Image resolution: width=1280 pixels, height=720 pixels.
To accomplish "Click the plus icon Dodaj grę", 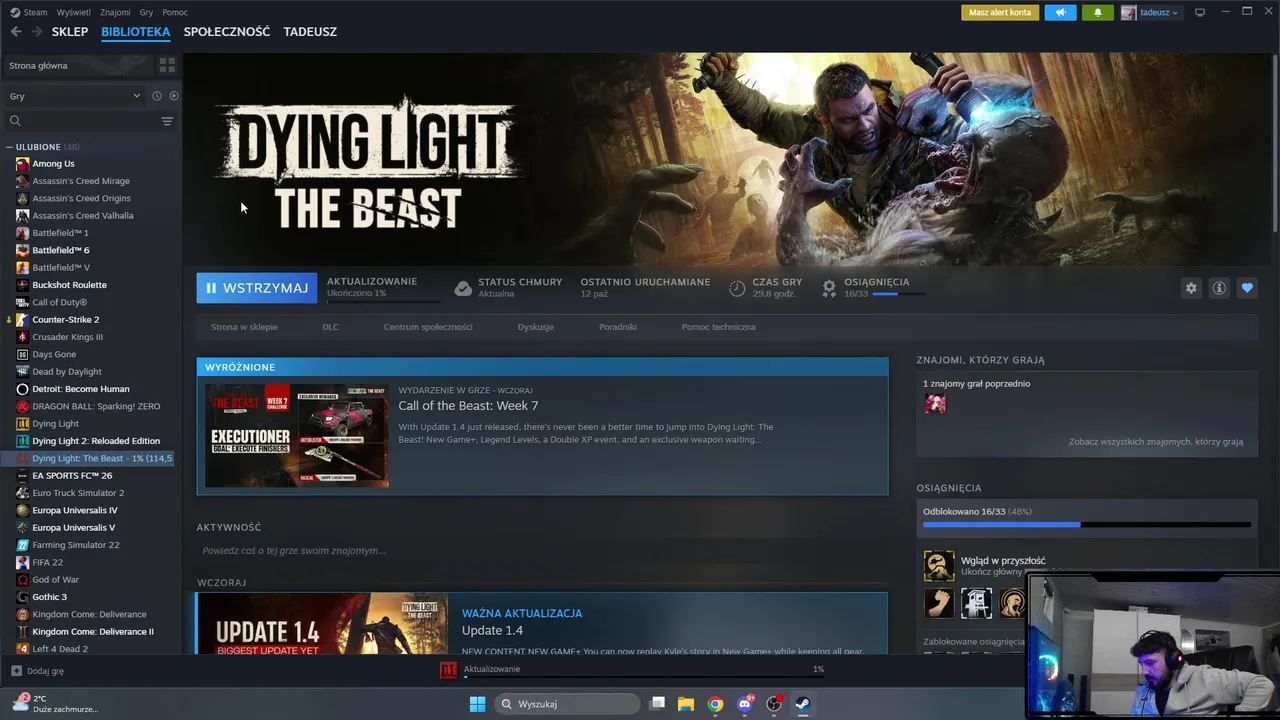I will [x=16, y=671].
